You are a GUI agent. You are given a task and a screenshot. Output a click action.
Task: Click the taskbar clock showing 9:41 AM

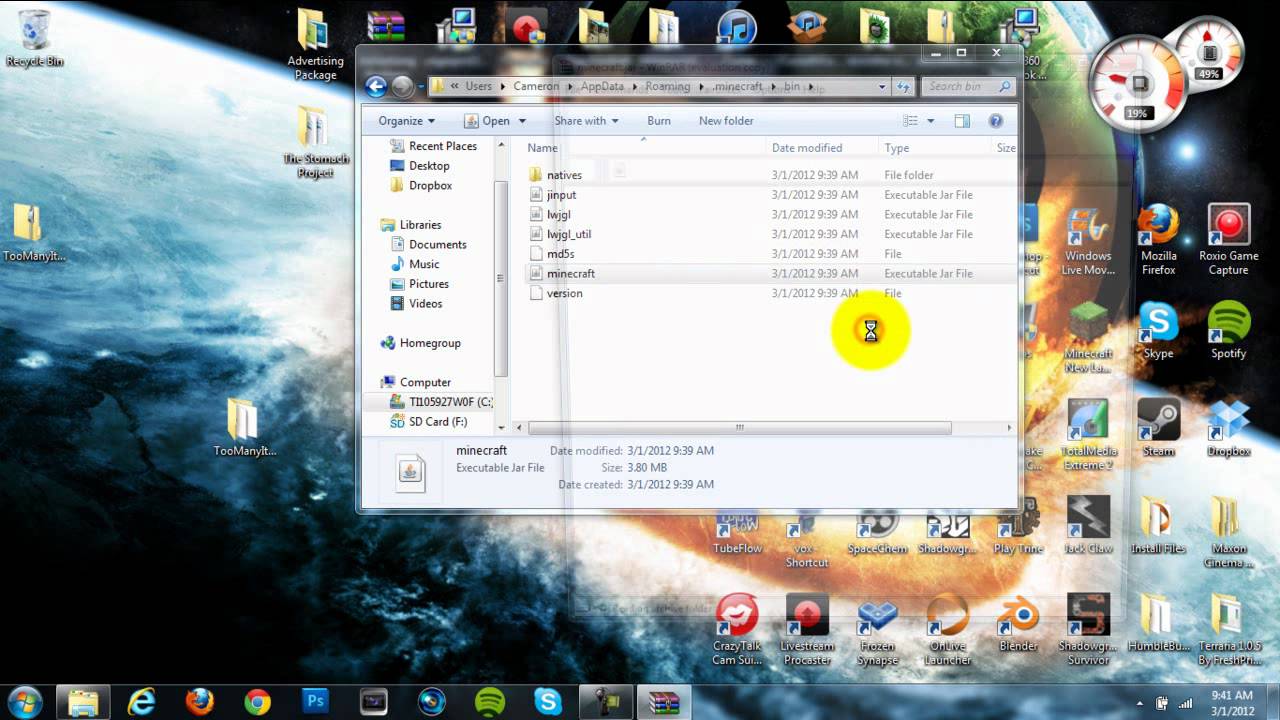[1231, 702]
